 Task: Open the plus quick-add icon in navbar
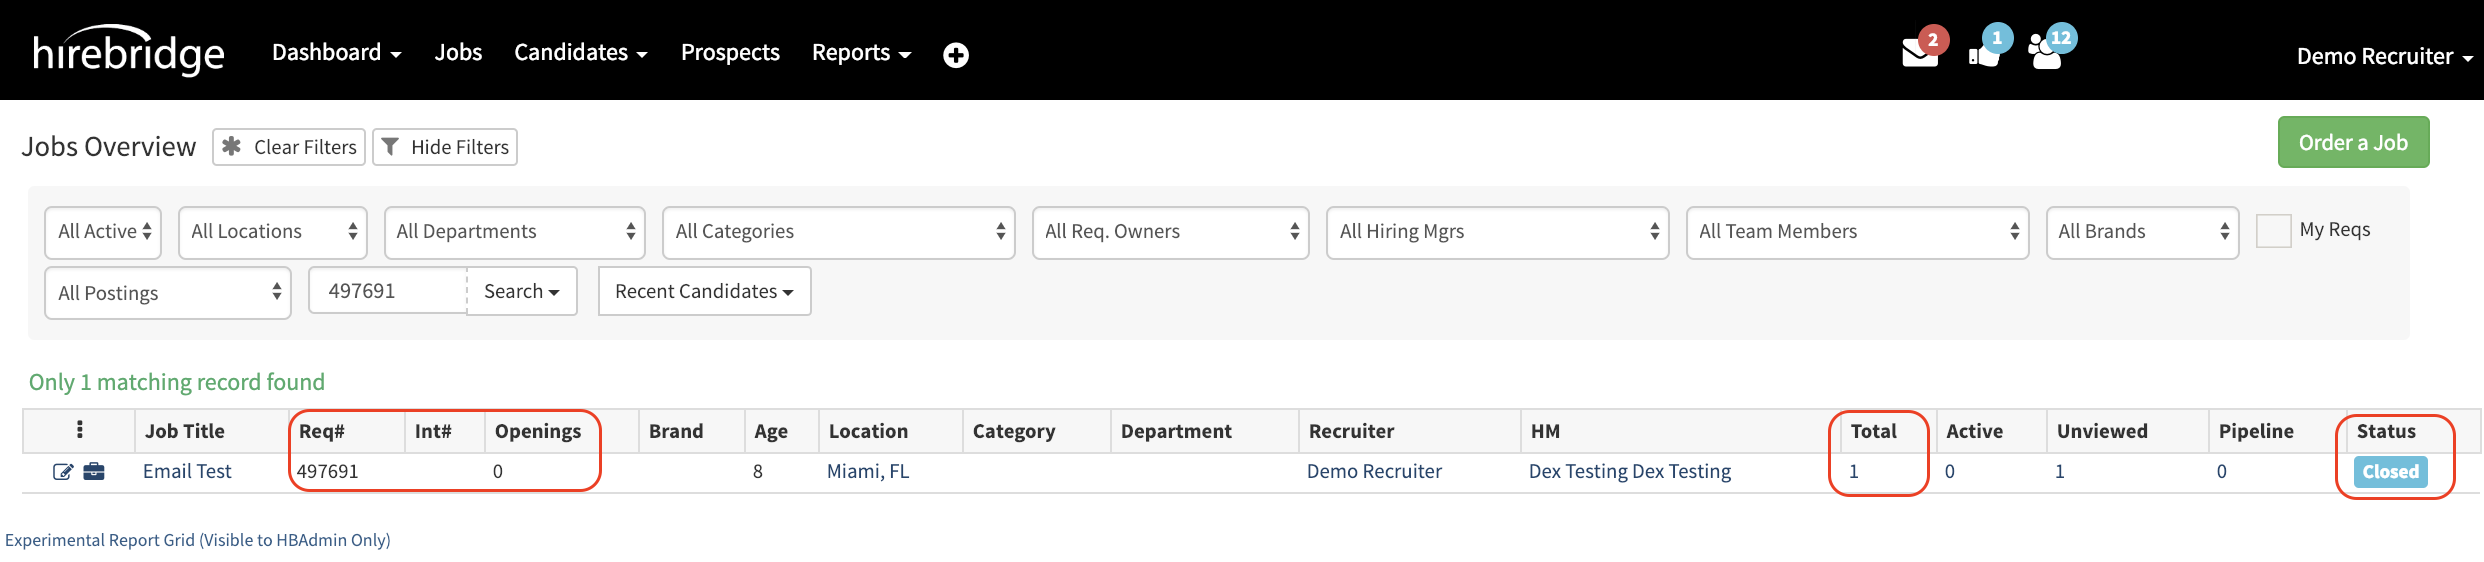[x=956, y=55]
